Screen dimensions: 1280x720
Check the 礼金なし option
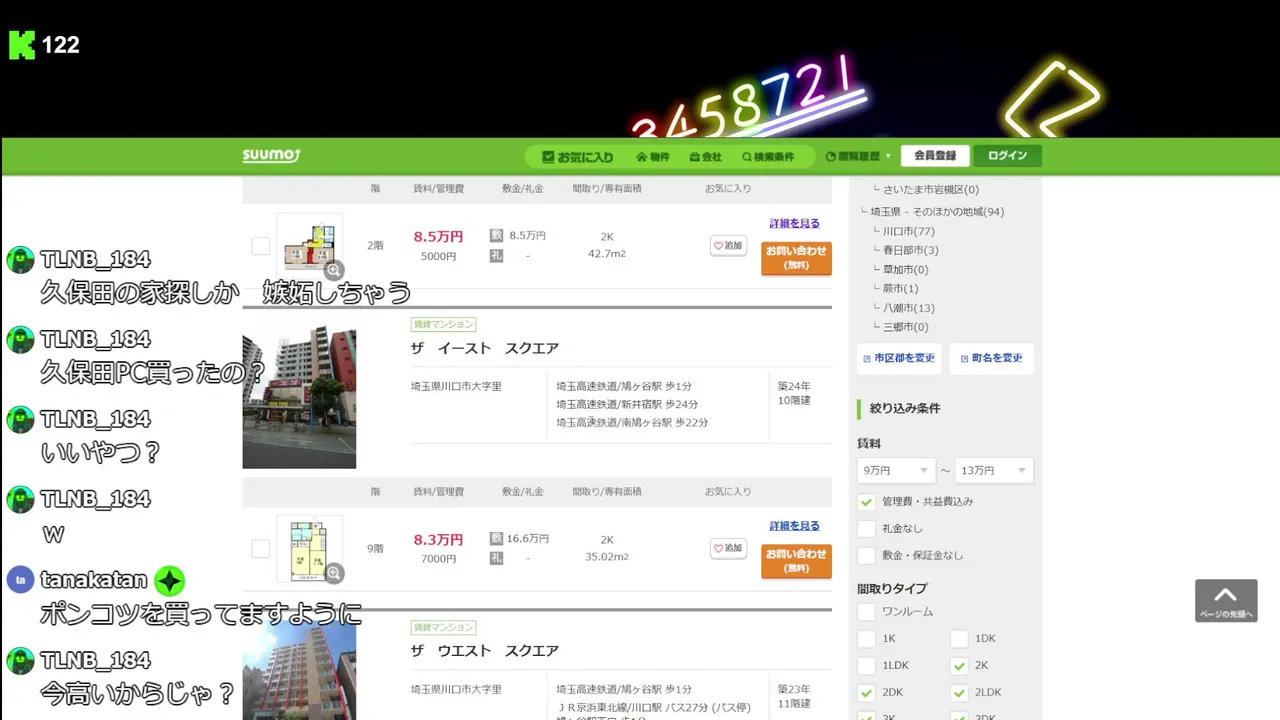point(867,529)
